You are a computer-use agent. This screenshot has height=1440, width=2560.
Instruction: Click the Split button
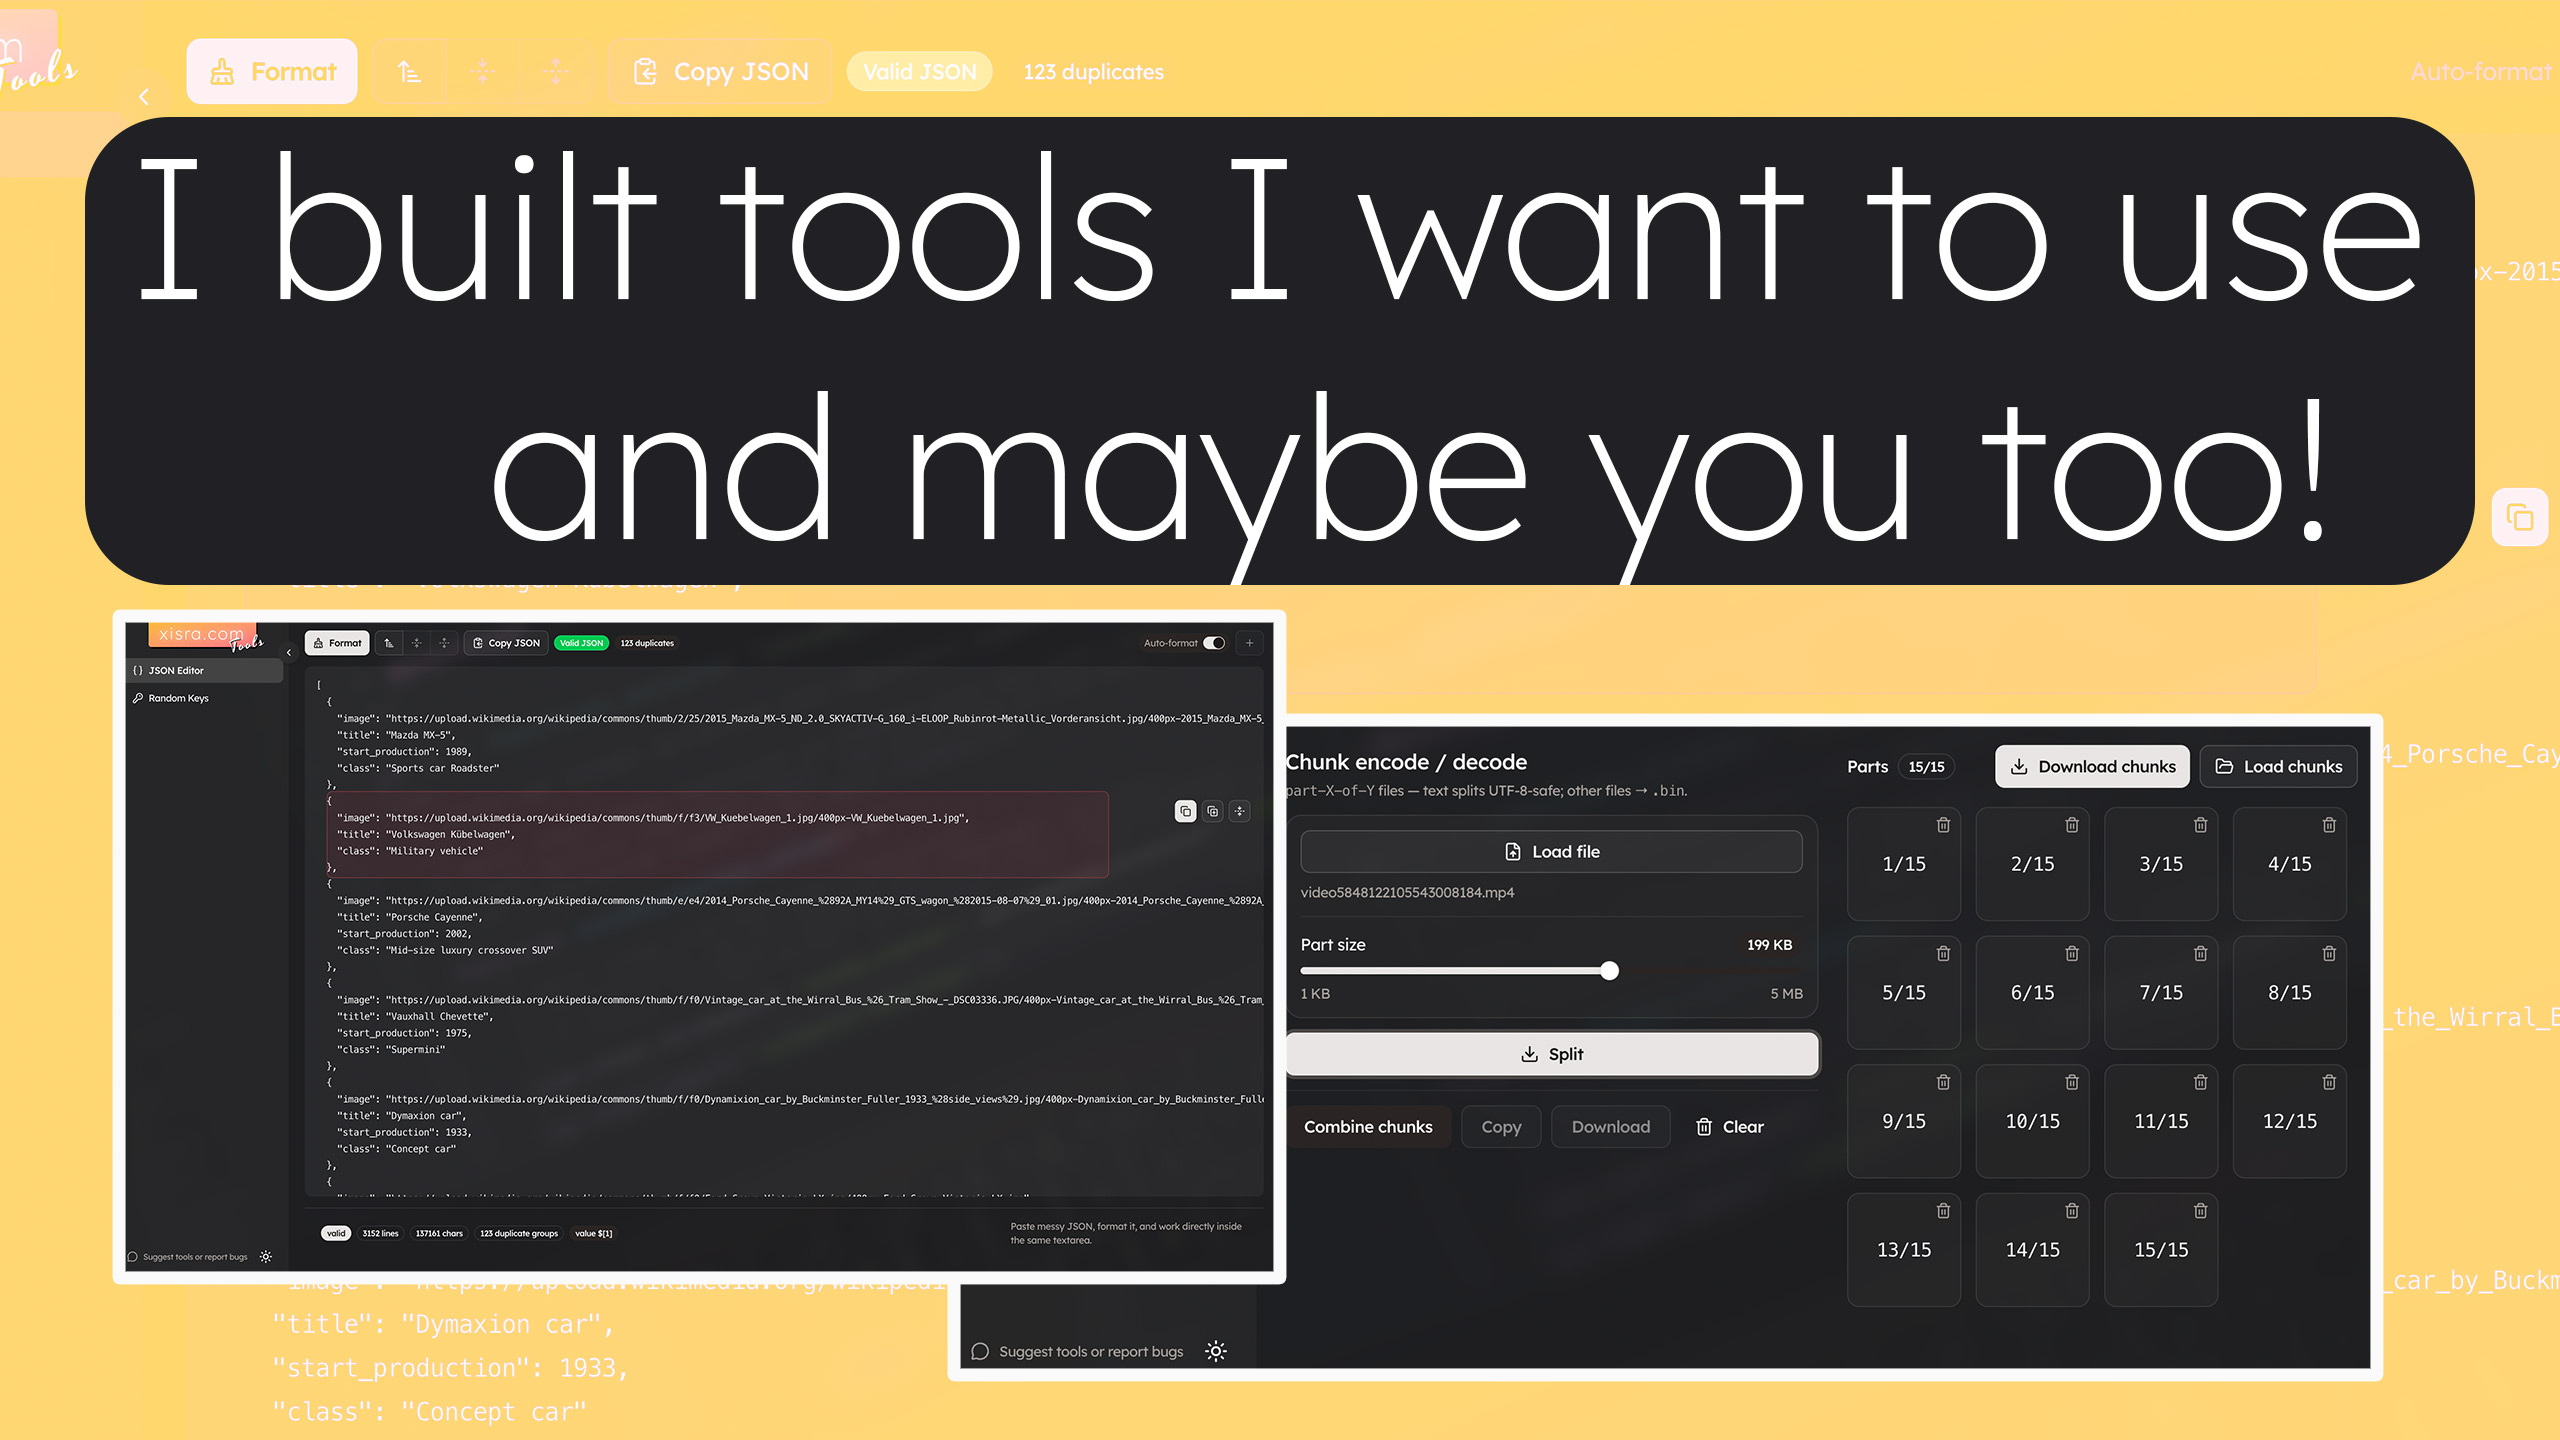[x=1552, y=1053]
